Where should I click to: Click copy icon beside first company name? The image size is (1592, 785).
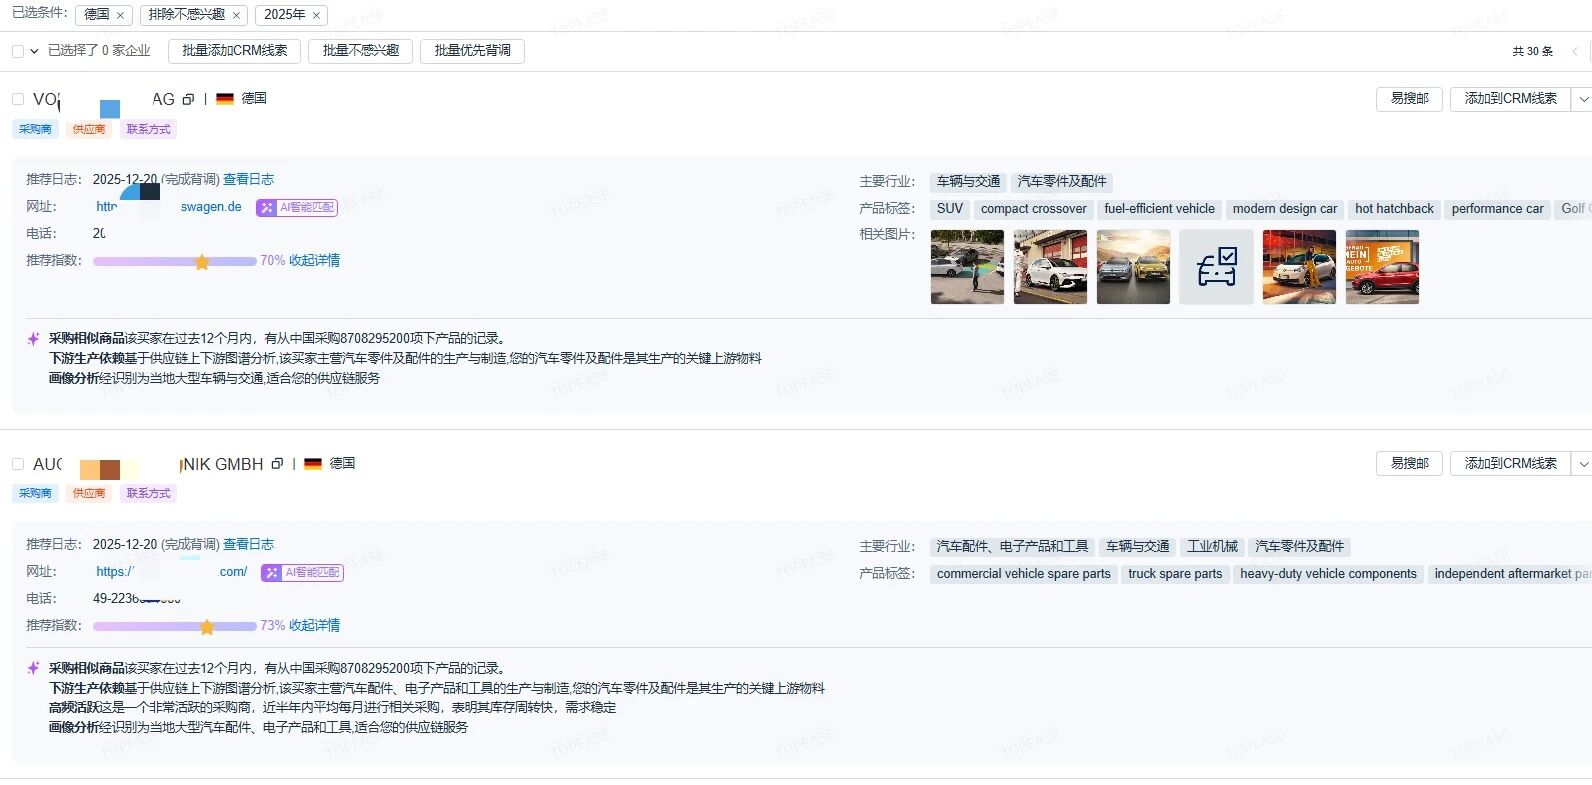(x=188, y=99)
